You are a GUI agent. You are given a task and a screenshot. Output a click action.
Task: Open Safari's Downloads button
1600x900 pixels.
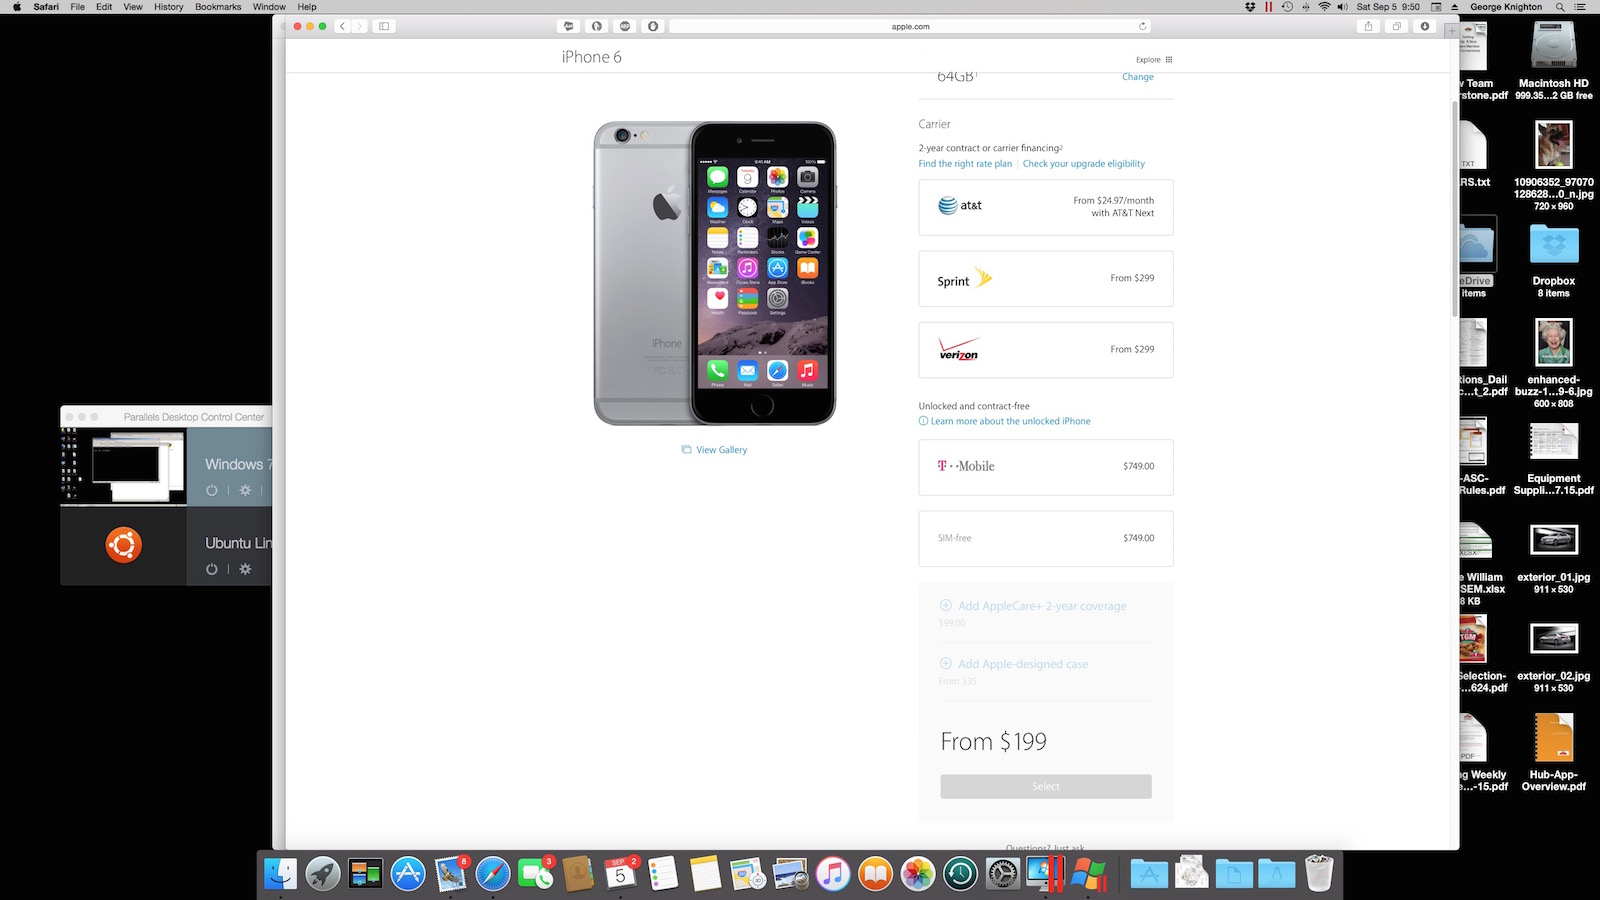coord(1425,26)
